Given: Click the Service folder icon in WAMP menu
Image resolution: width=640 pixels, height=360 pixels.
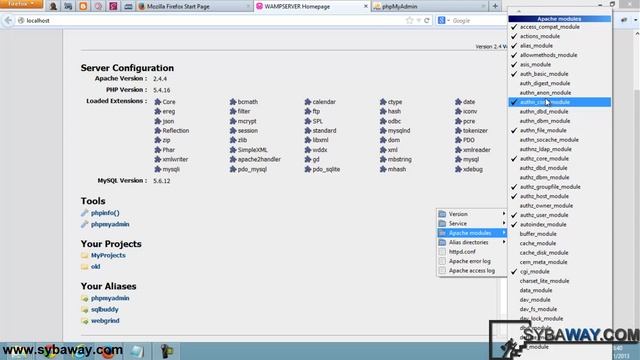Looking at the screenshot, I should point(442,224).
